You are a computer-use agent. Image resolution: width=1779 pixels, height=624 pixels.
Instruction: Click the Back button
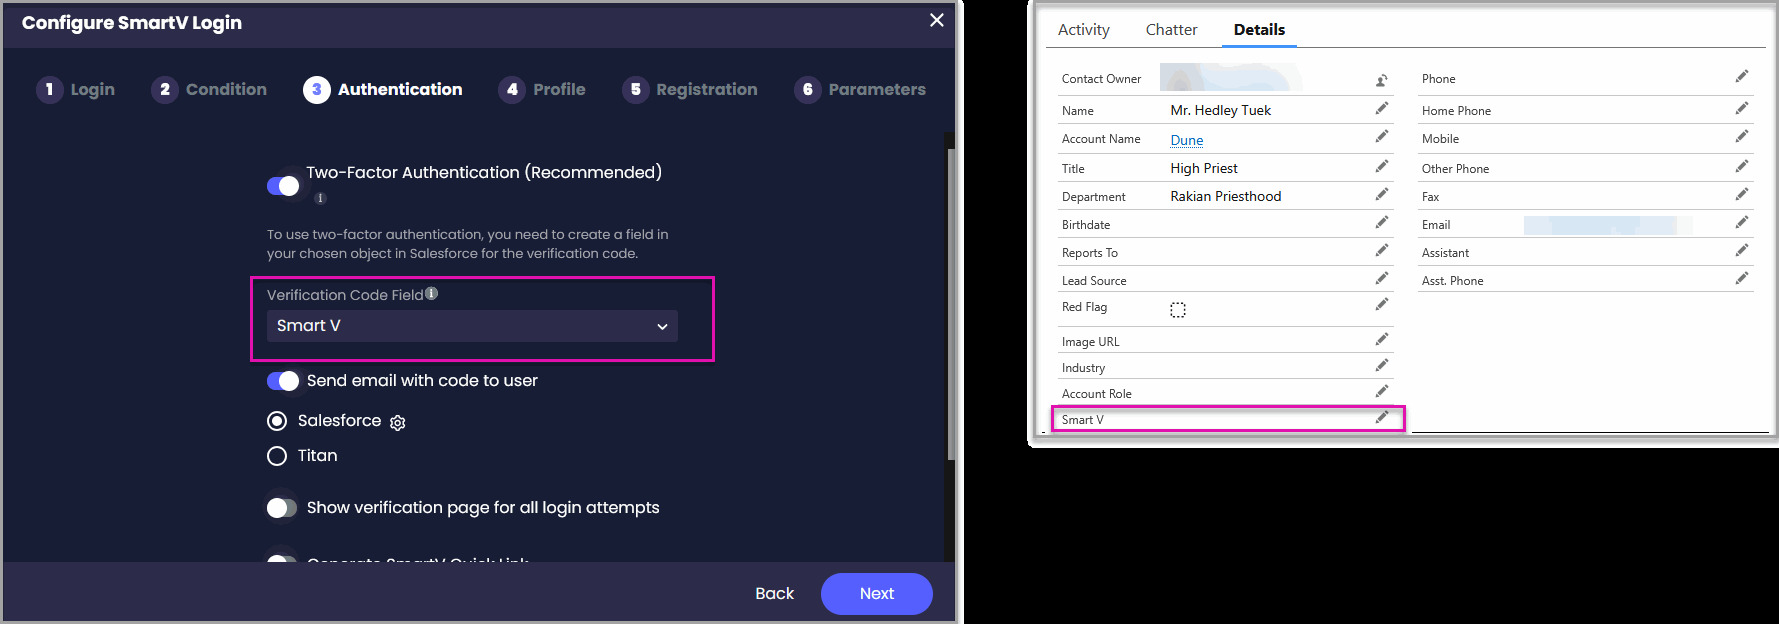774,594
